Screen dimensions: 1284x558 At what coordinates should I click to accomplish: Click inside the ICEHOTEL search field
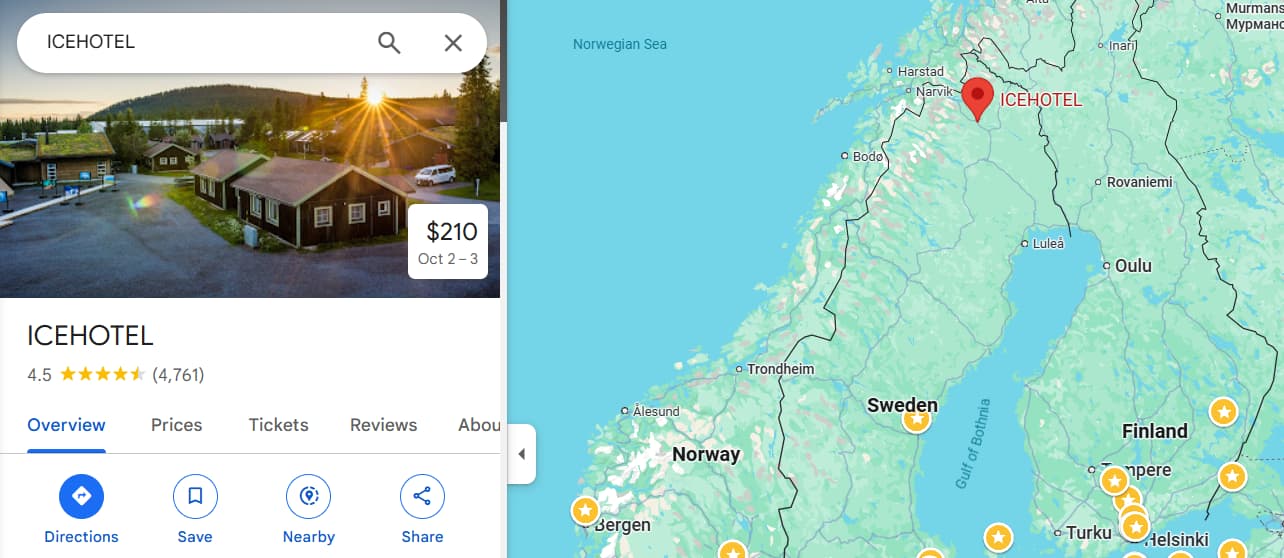[200, 42]
